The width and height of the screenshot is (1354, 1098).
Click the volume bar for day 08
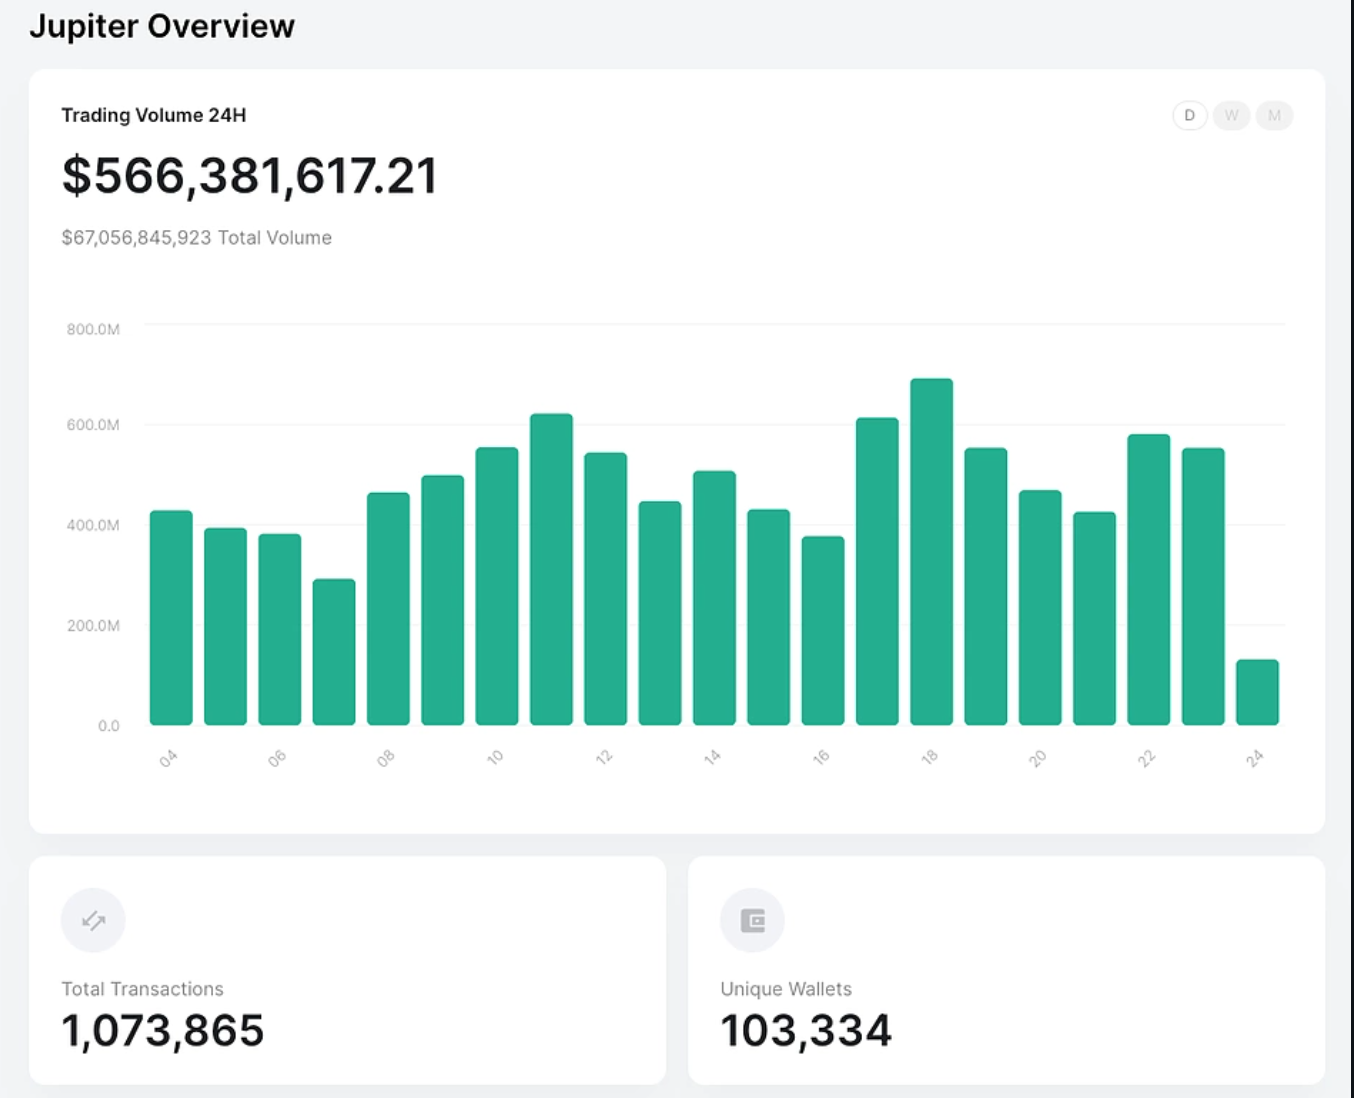pos(388,609)
